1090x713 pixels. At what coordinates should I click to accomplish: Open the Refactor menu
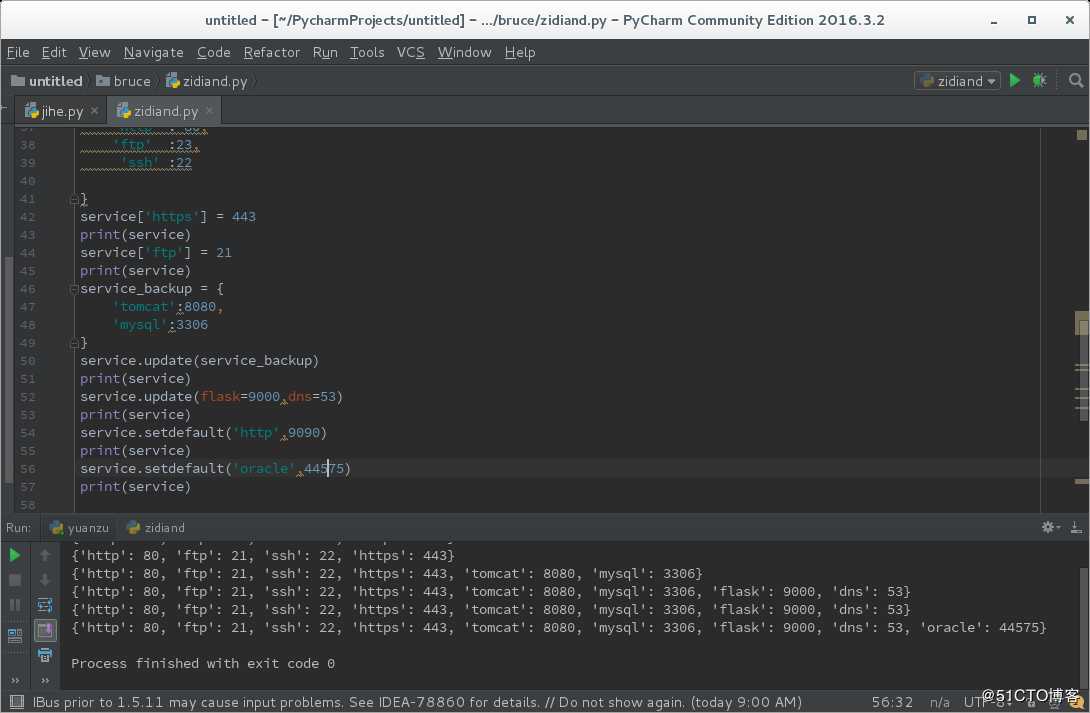tap(272, 52)
